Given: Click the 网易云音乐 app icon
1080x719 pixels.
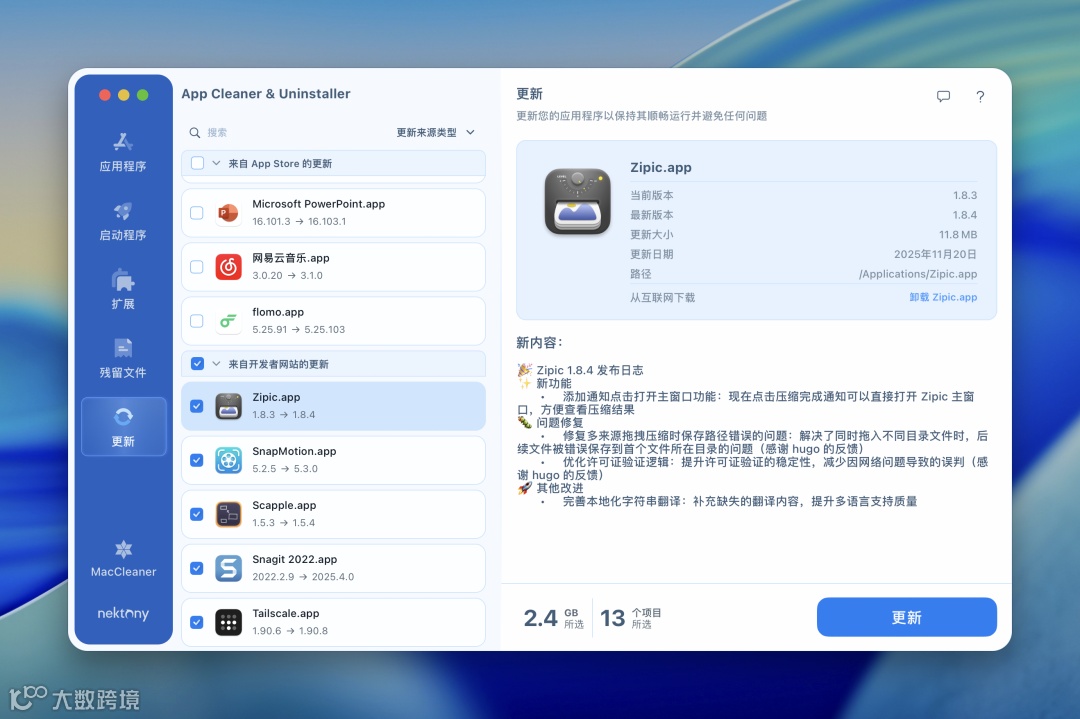Looking at the screenshot, I should click(228, 267).
